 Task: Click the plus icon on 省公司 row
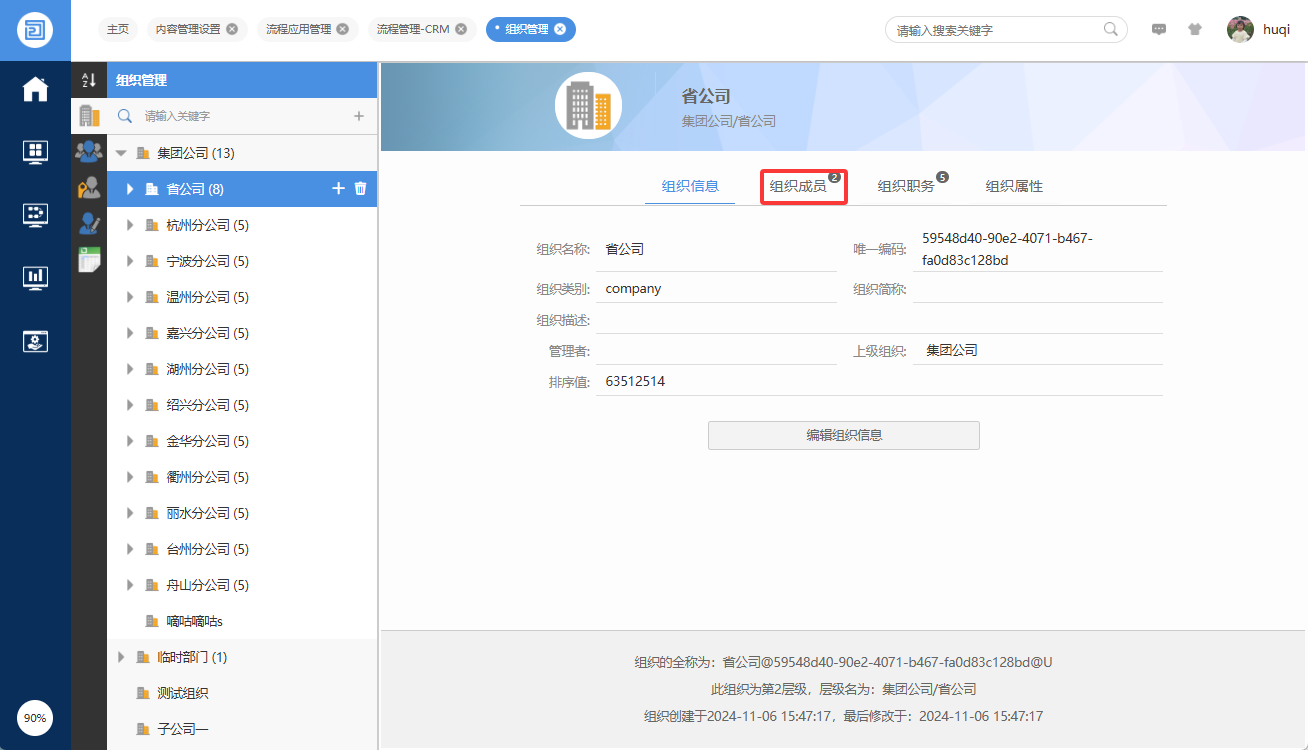coord(338,188)
